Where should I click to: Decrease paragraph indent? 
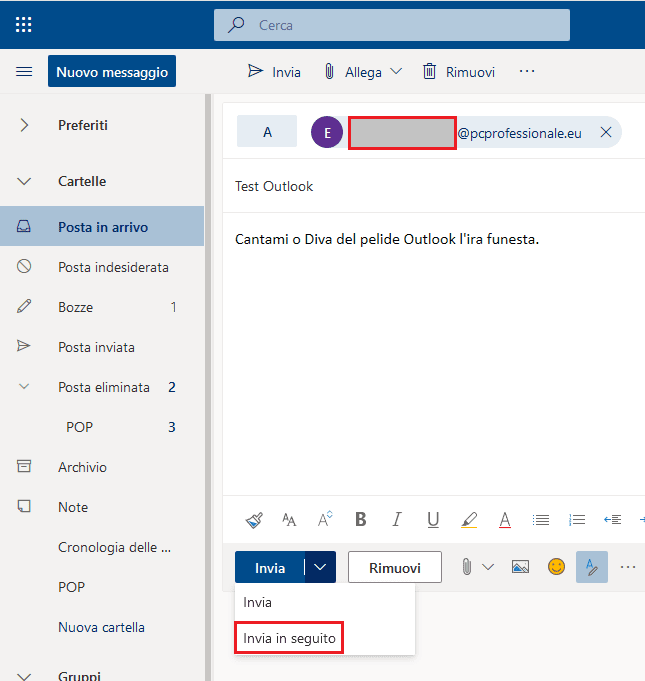(x=612, y=520)
